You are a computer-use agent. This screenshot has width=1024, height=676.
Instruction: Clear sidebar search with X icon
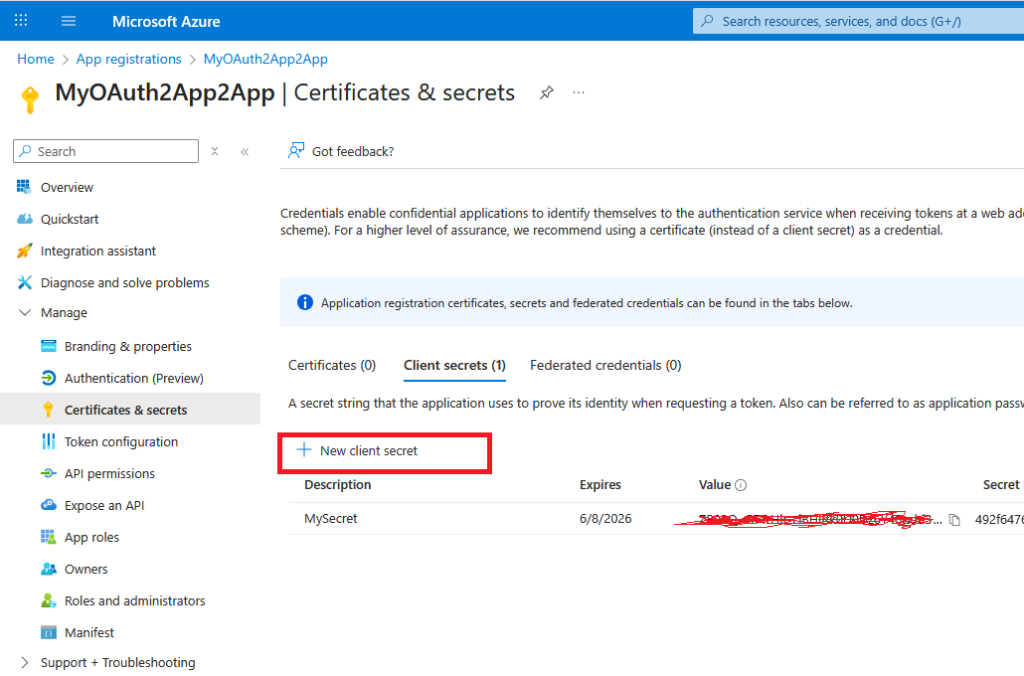pos(214,152)
